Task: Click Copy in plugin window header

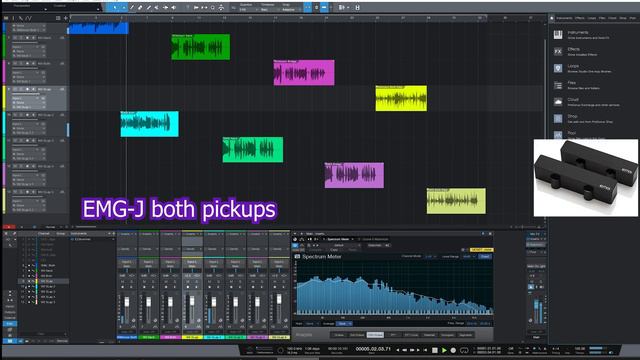Action: click(x=334, y=250)
